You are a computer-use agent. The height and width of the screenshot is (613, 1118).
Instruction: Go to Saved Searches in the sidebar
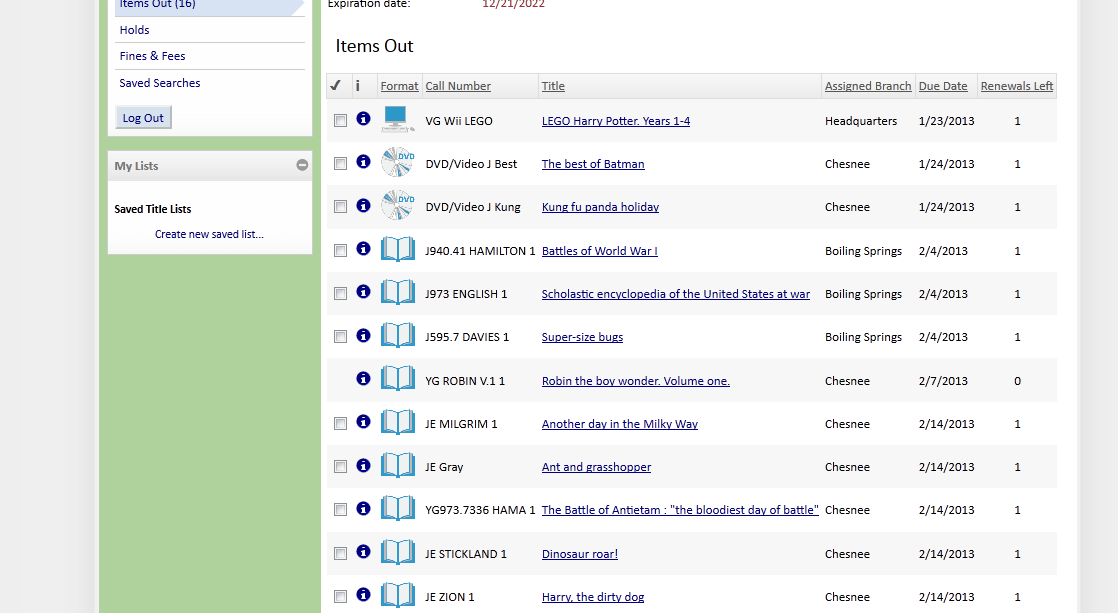coord(159,82)
